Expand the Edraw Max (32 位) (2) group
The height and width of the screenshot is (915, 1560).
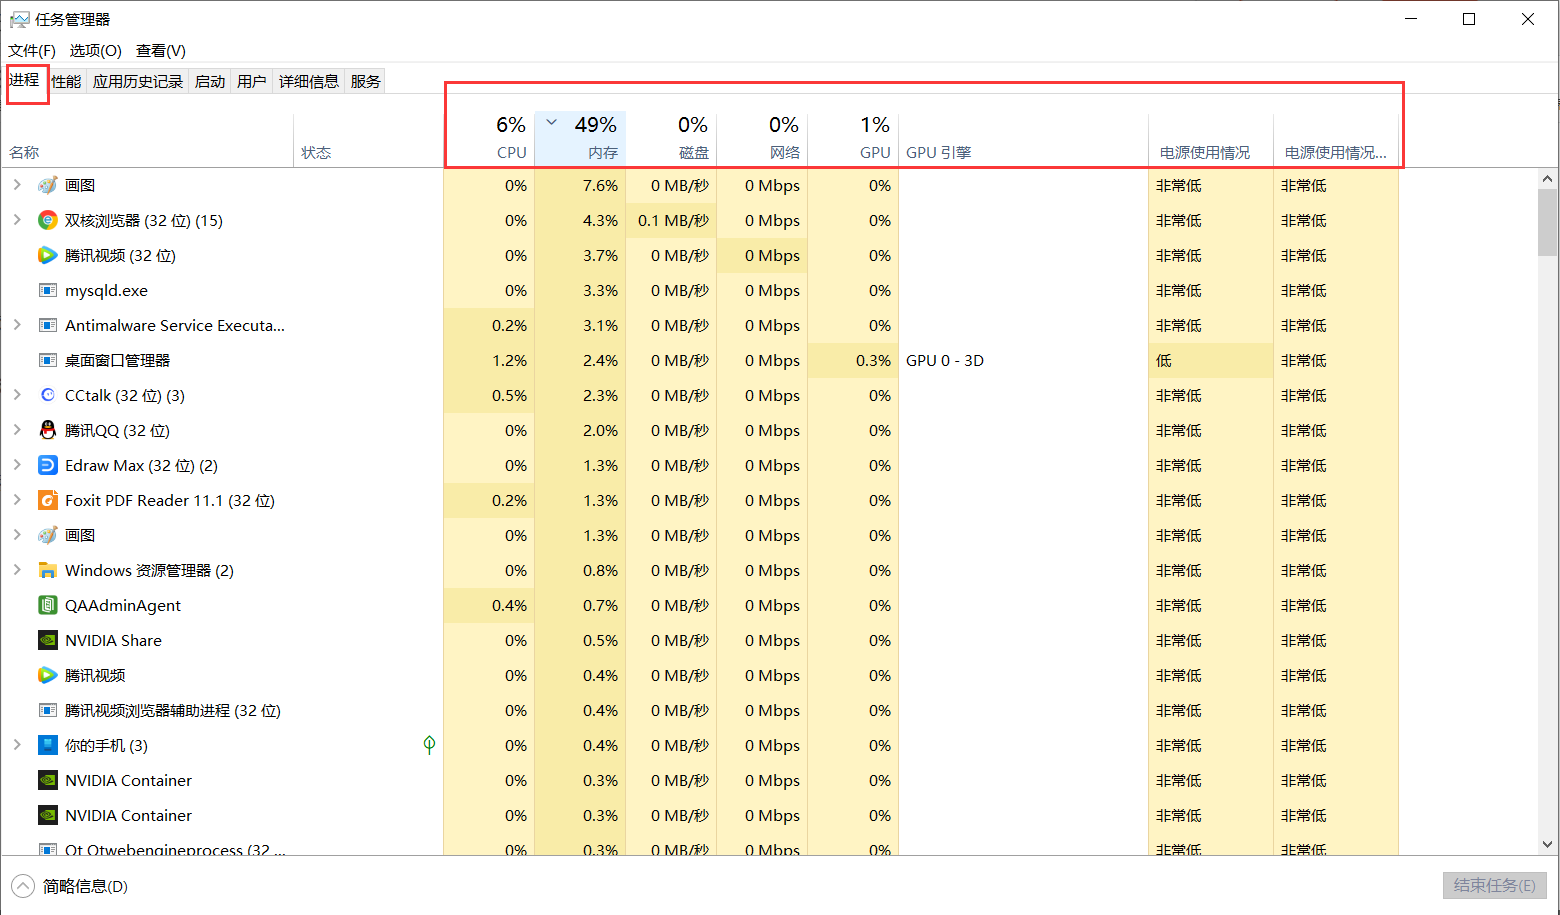17,465
